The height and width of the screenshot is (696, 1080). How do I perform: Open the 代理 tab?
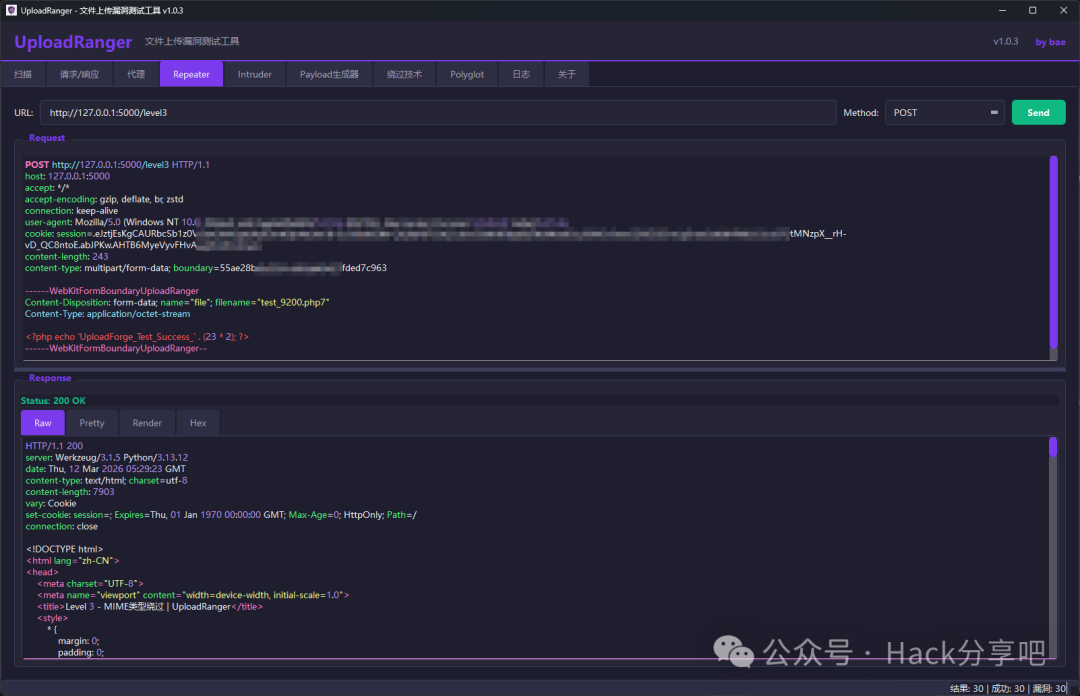pyautogui.click(x=136, y=74)
